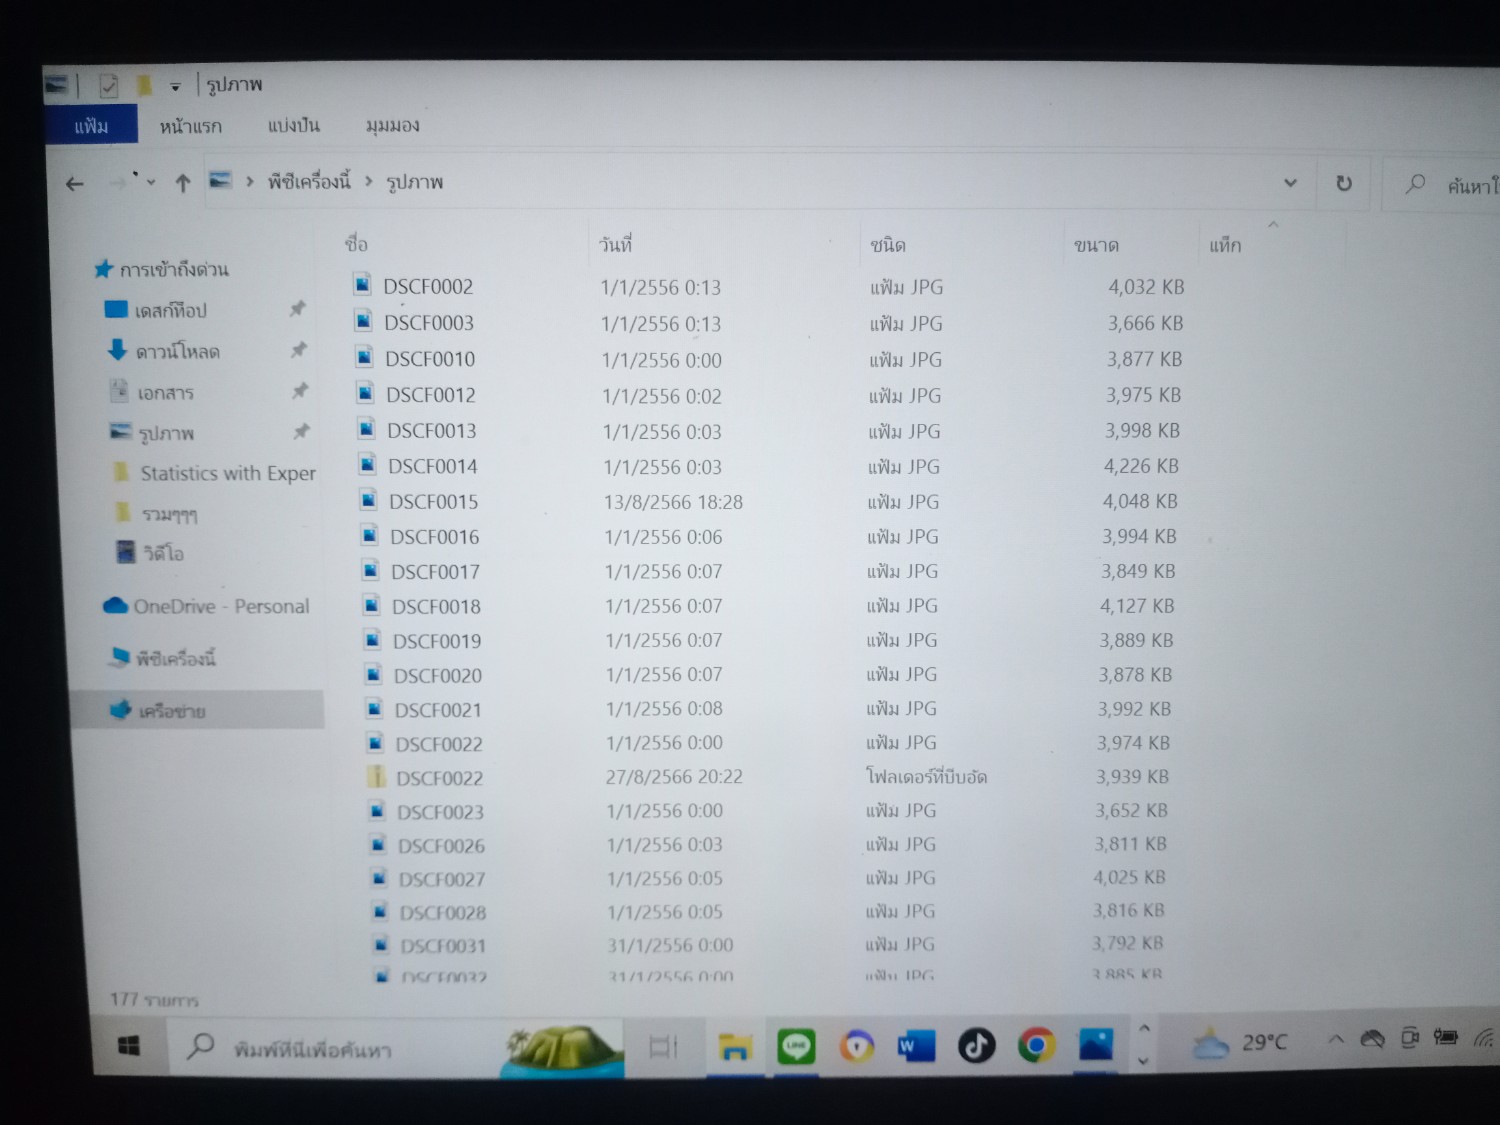The height and width of the screenshot is (1125, 1500).
Task: Open the Customize Quick Access Toolbar dropdown
Action: pyautogui.click(x=175, y=87)
